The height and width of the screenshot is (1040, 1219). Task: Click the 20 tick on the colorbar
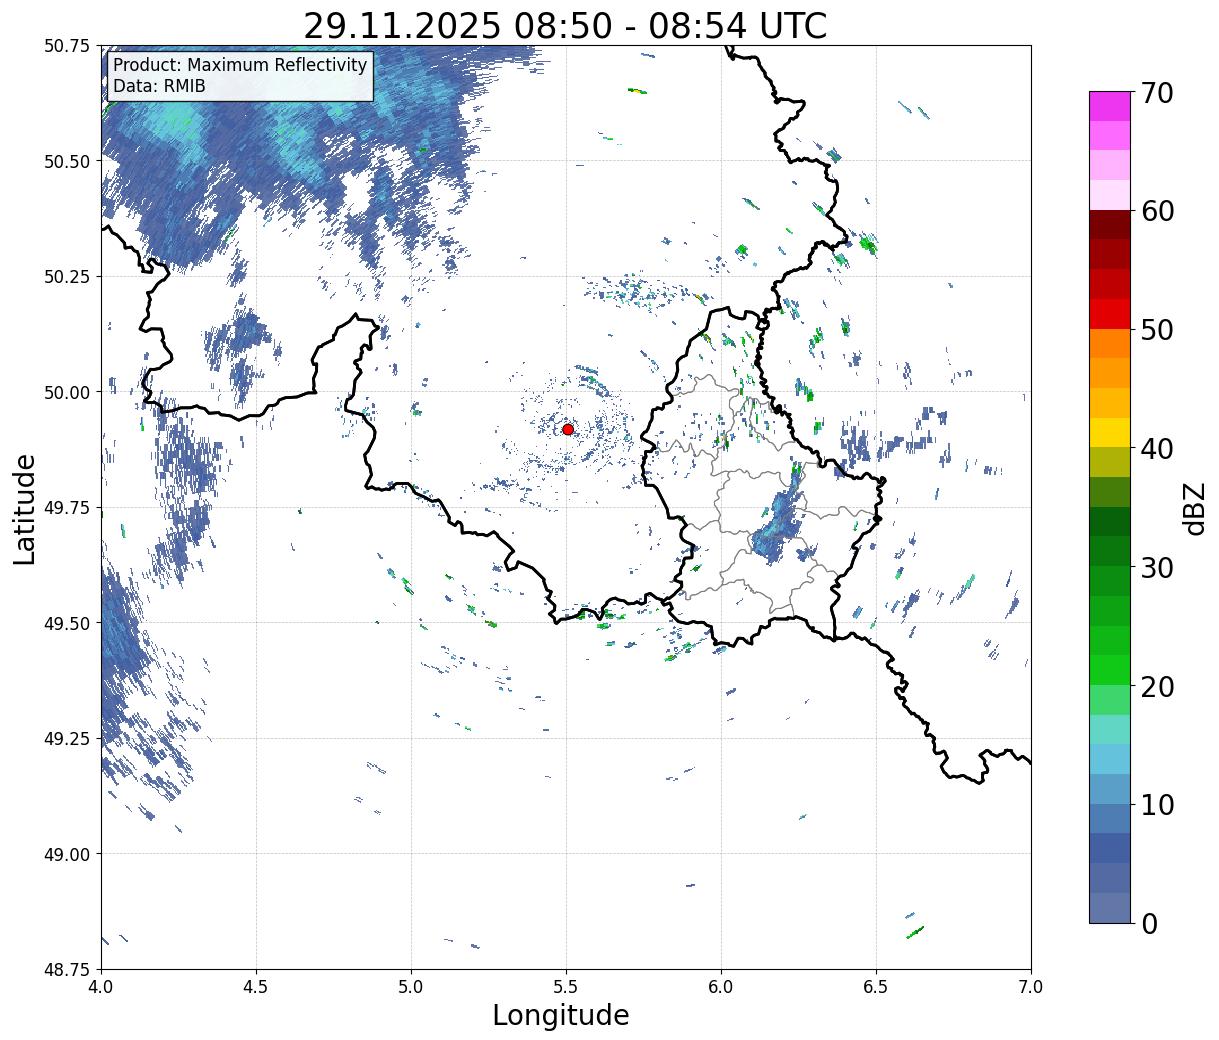click(1156, 686)
